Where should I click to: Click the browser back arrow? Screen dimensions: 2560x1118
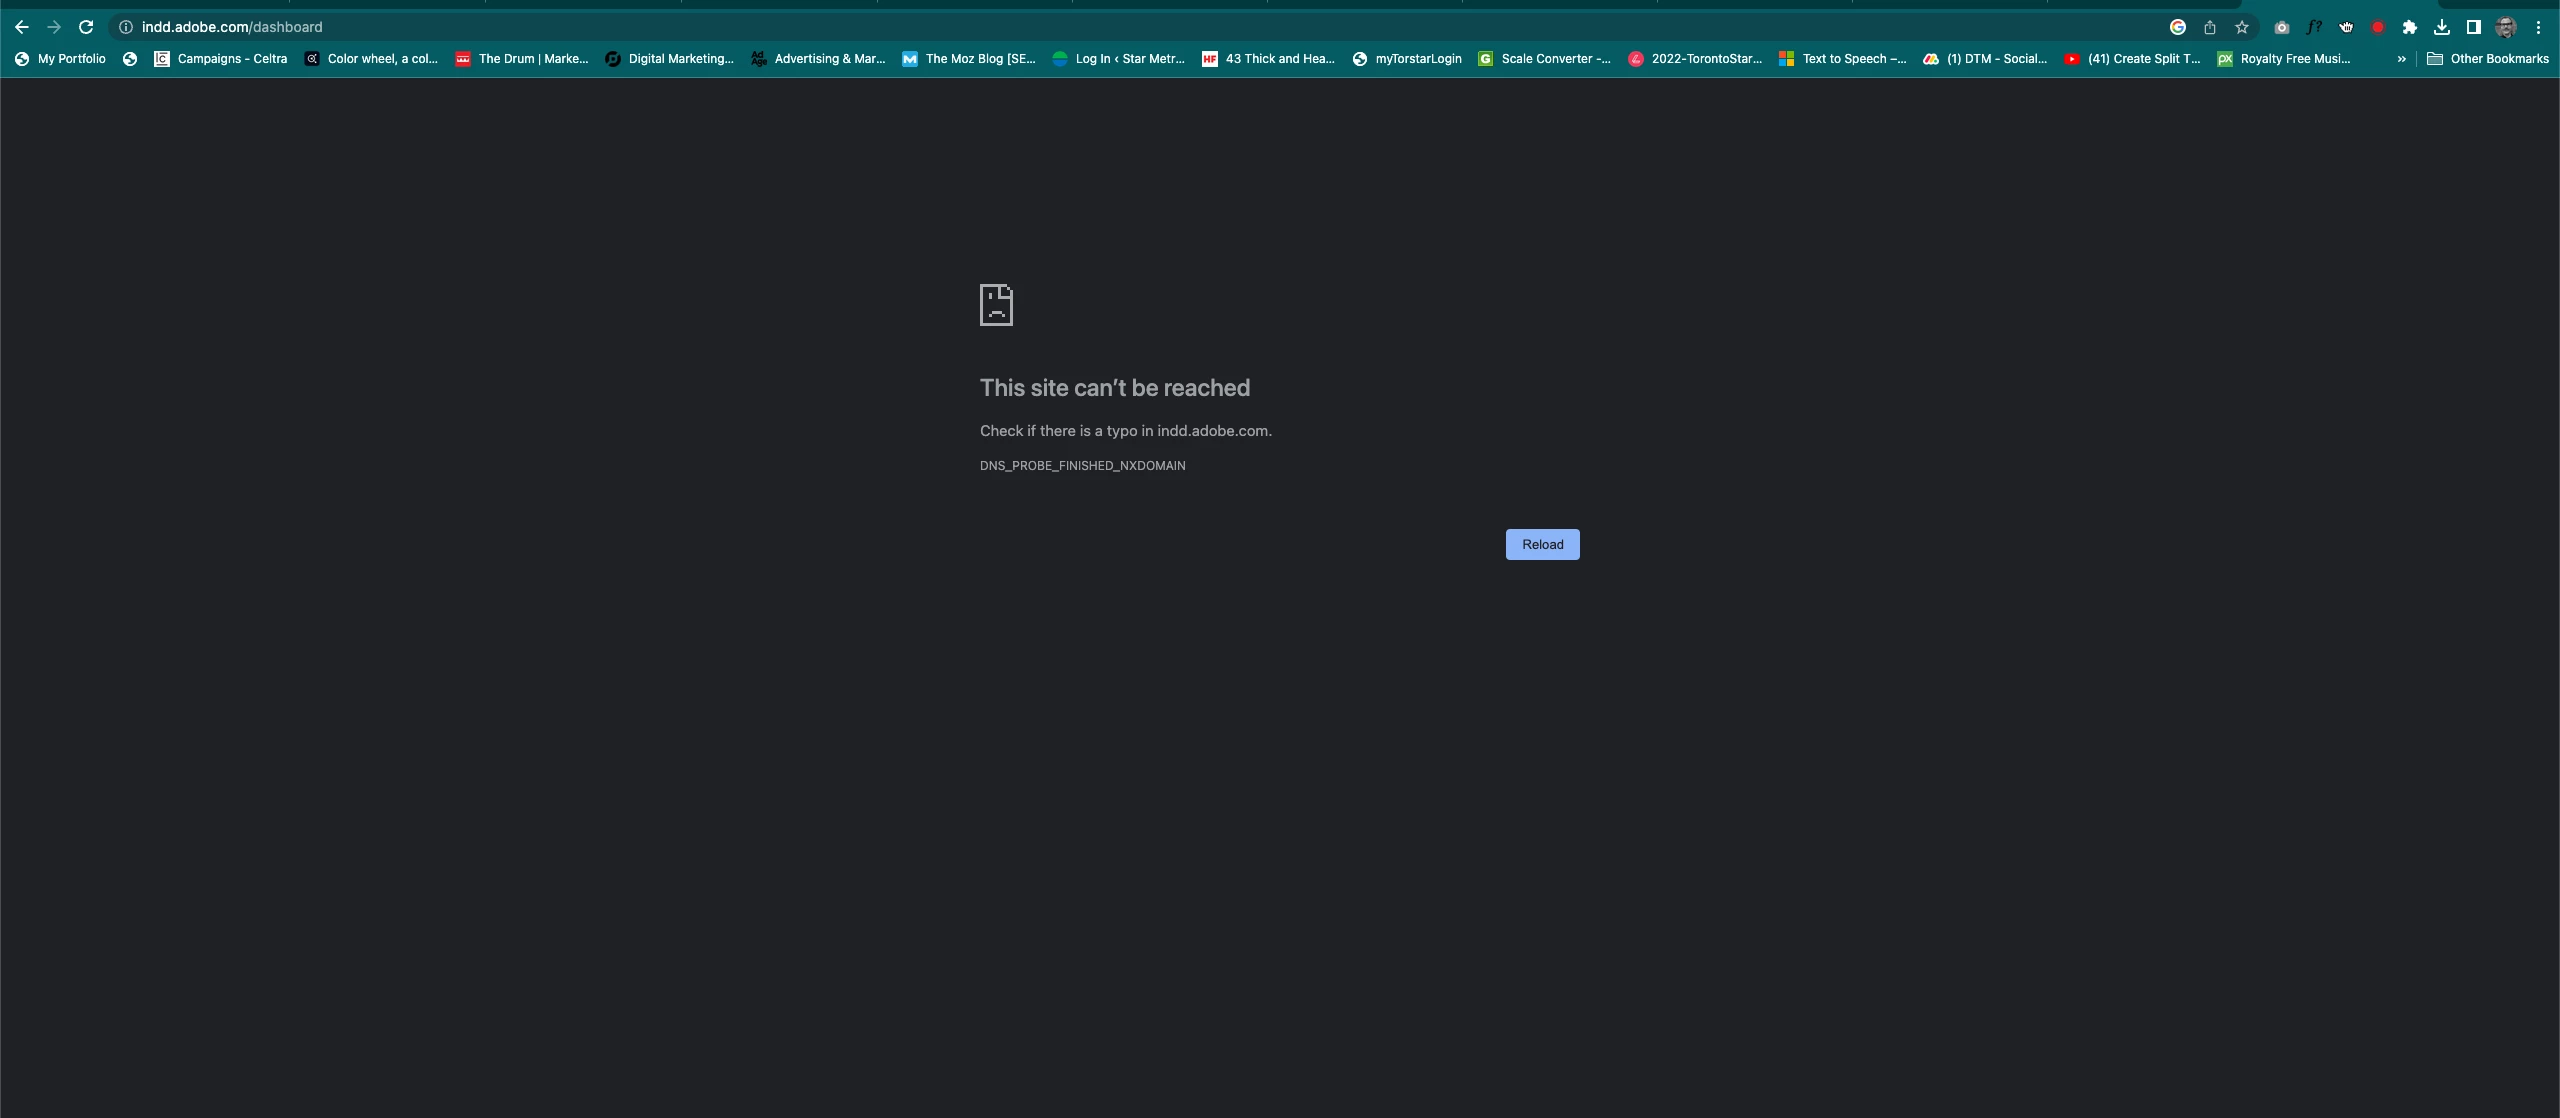click(22, 27)
